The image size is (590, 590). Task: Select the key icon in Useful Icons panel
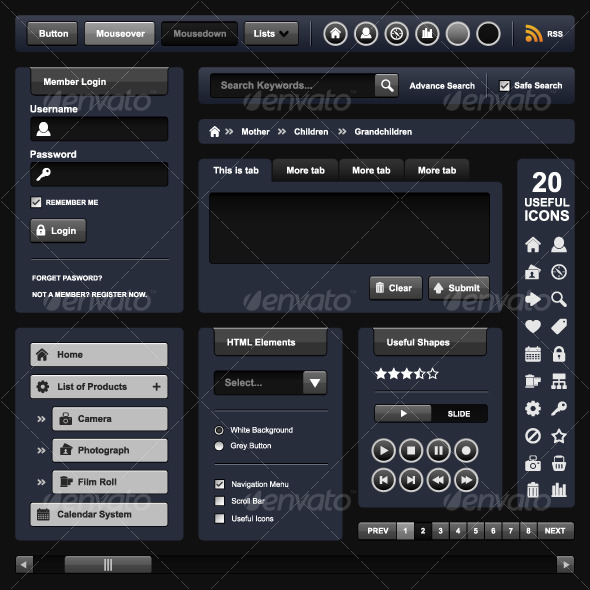559,408
